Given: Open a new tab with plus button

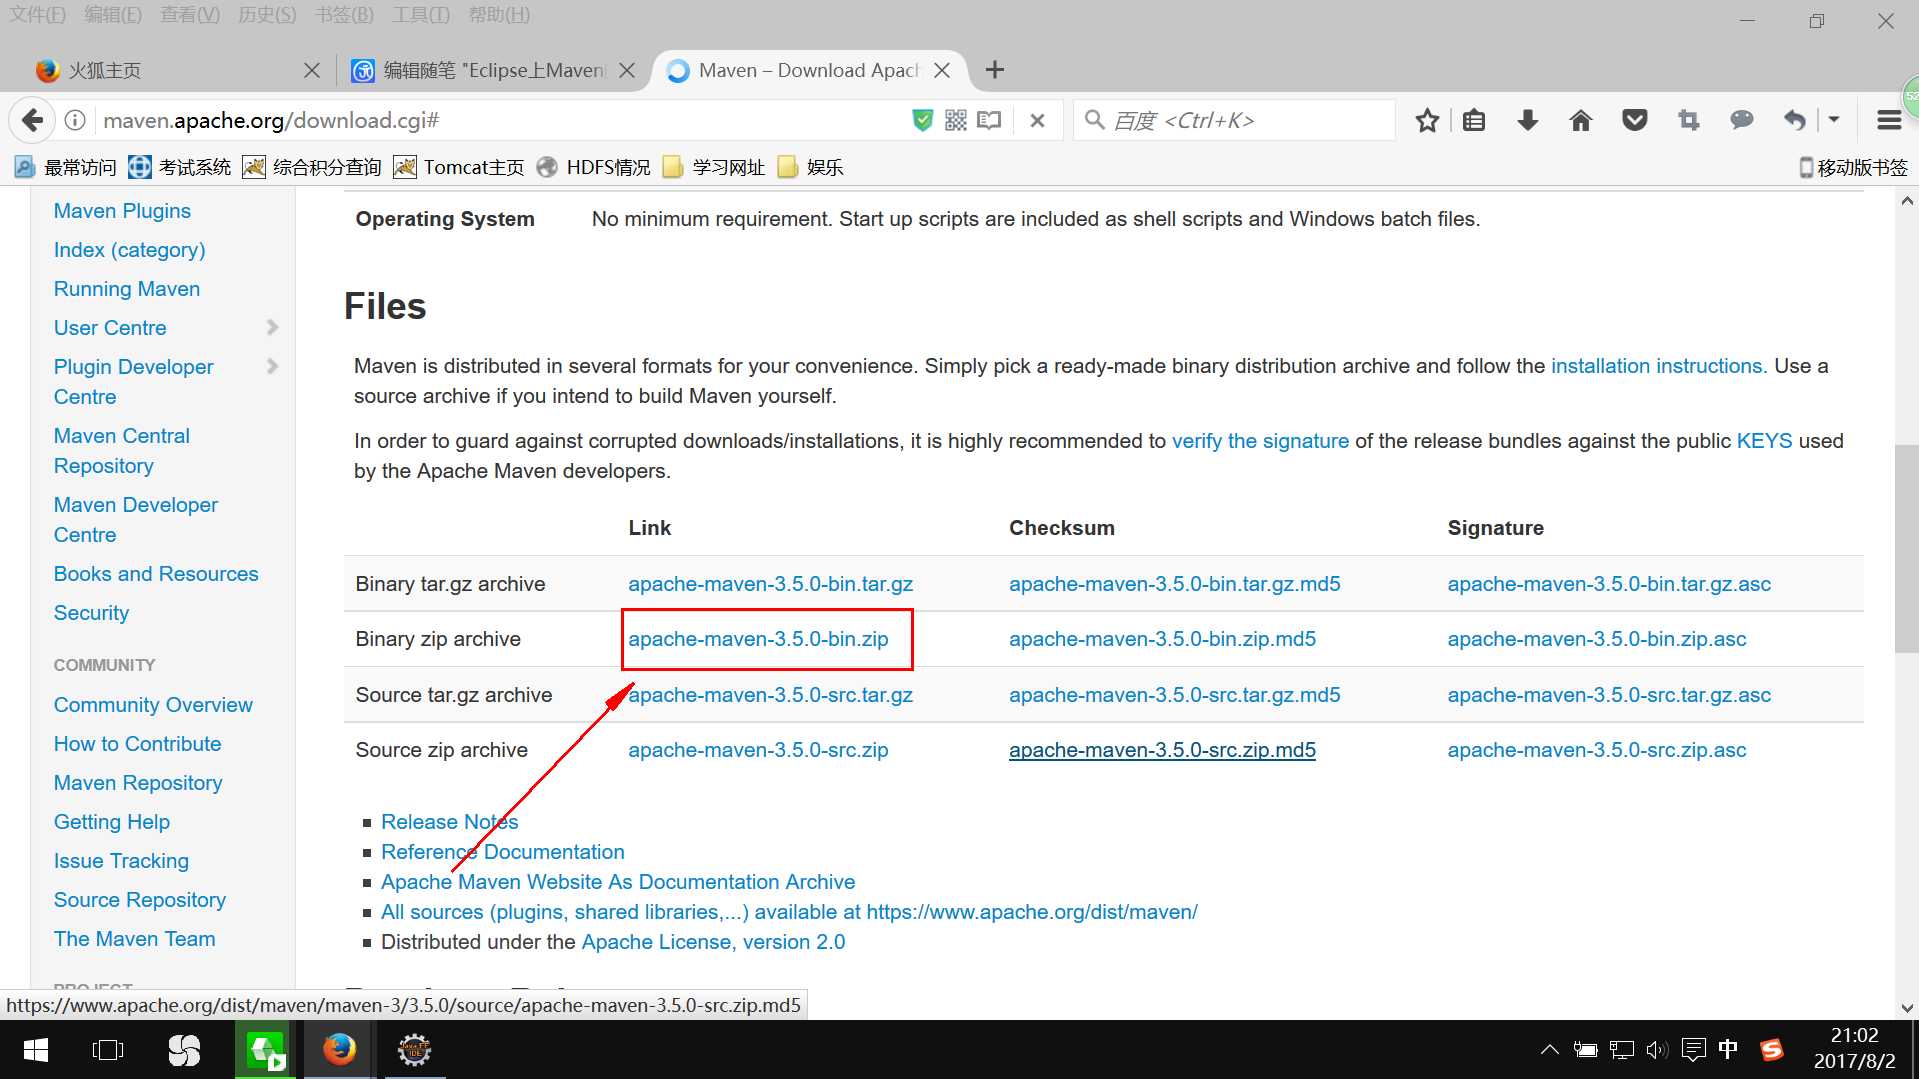Looking at the screenshot, I should pyautogui.click(x=994, y=70).
